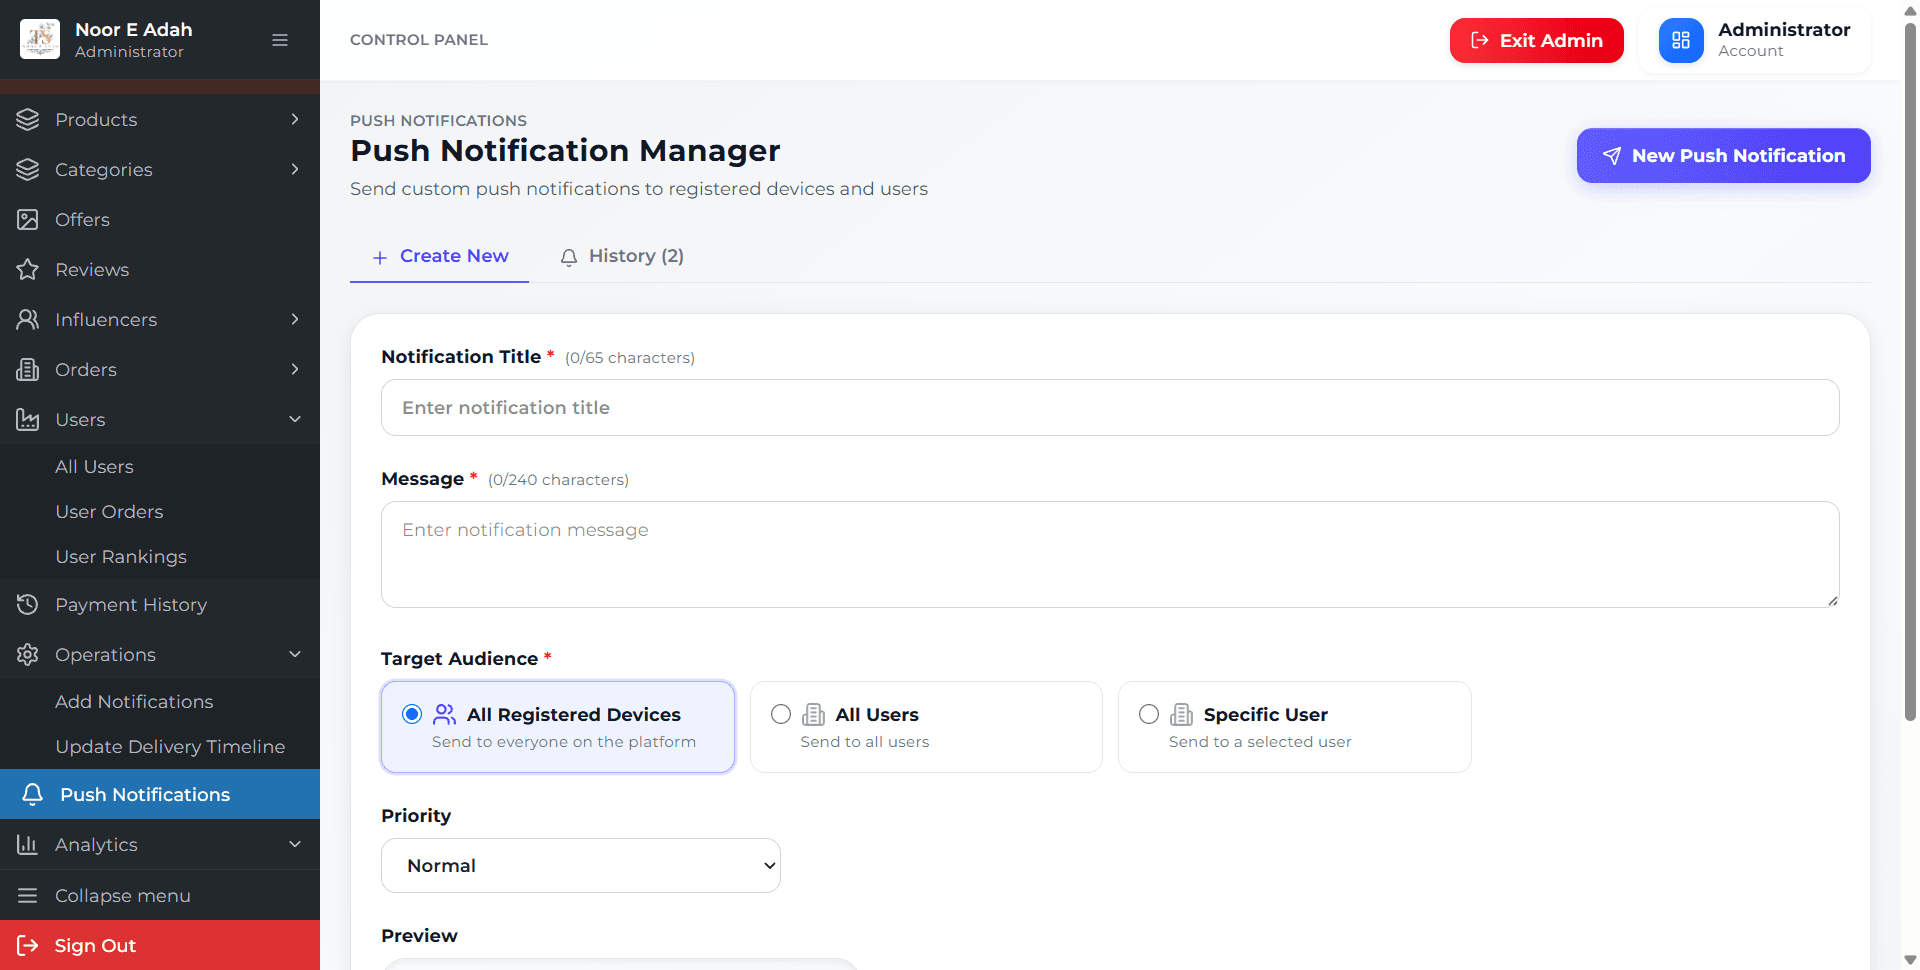This screenshot has width=1920, height=970.
Task: Click the Orders clipboard icon
Action: 28,369
